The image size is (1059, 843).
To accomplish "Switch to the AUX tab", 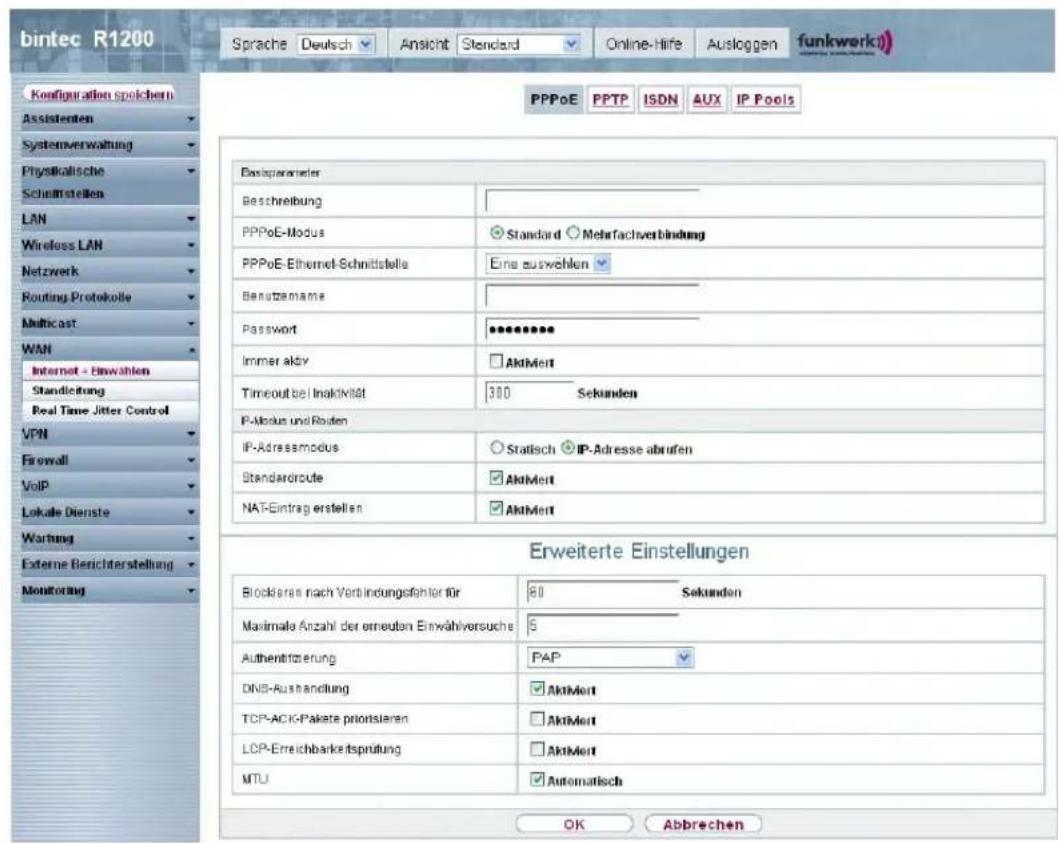I will pyautogui.click(x=707, y=100).
